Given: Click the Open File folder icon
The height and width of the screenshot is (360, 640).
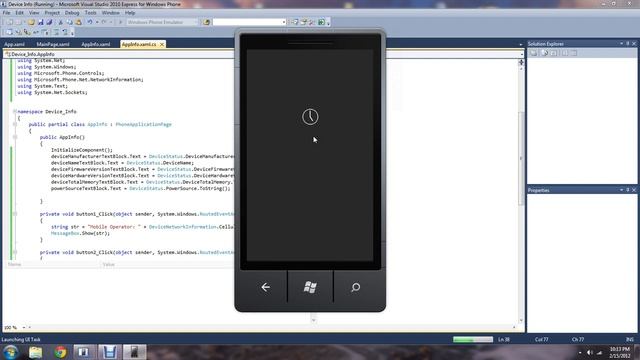Looking at the screenshot, I should pos(31,22).
